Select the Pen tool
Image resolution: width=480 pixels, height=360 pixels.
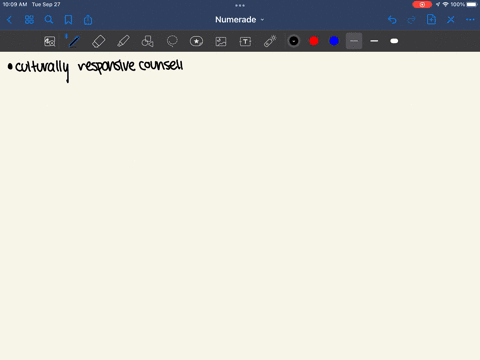point(74,41)
